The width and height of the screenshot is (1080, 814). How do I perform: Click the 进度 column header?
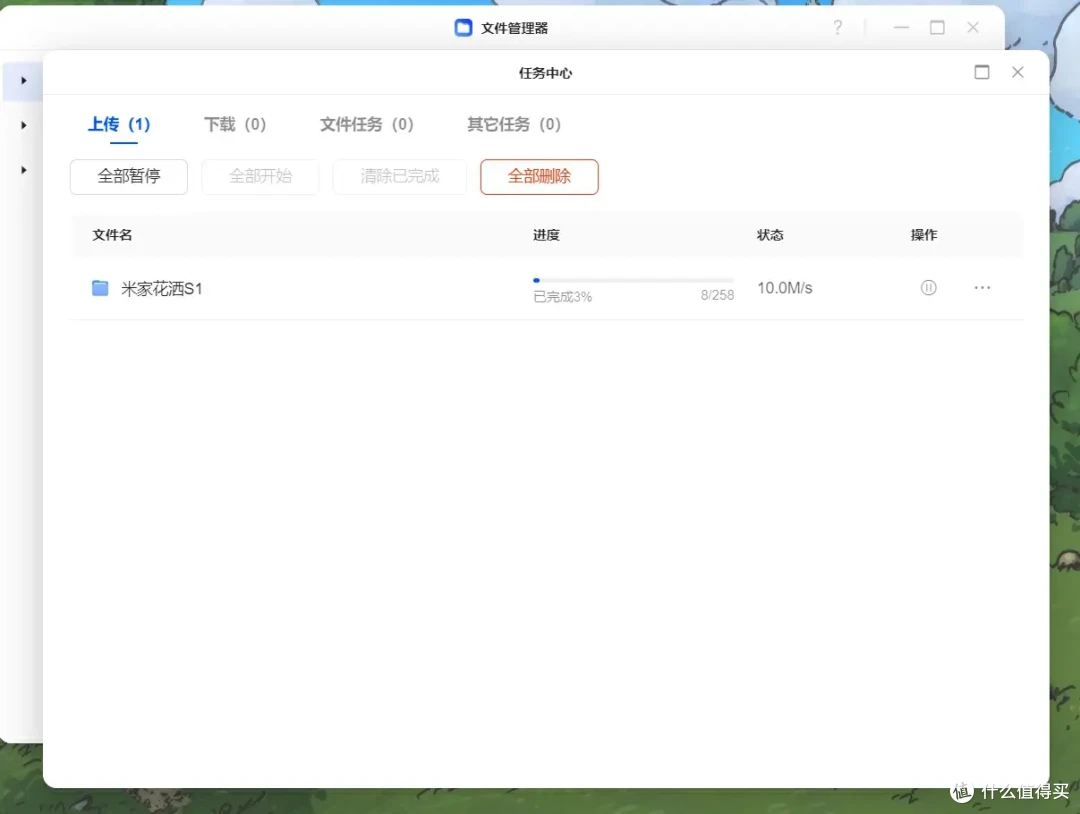(x=546, y=235)
